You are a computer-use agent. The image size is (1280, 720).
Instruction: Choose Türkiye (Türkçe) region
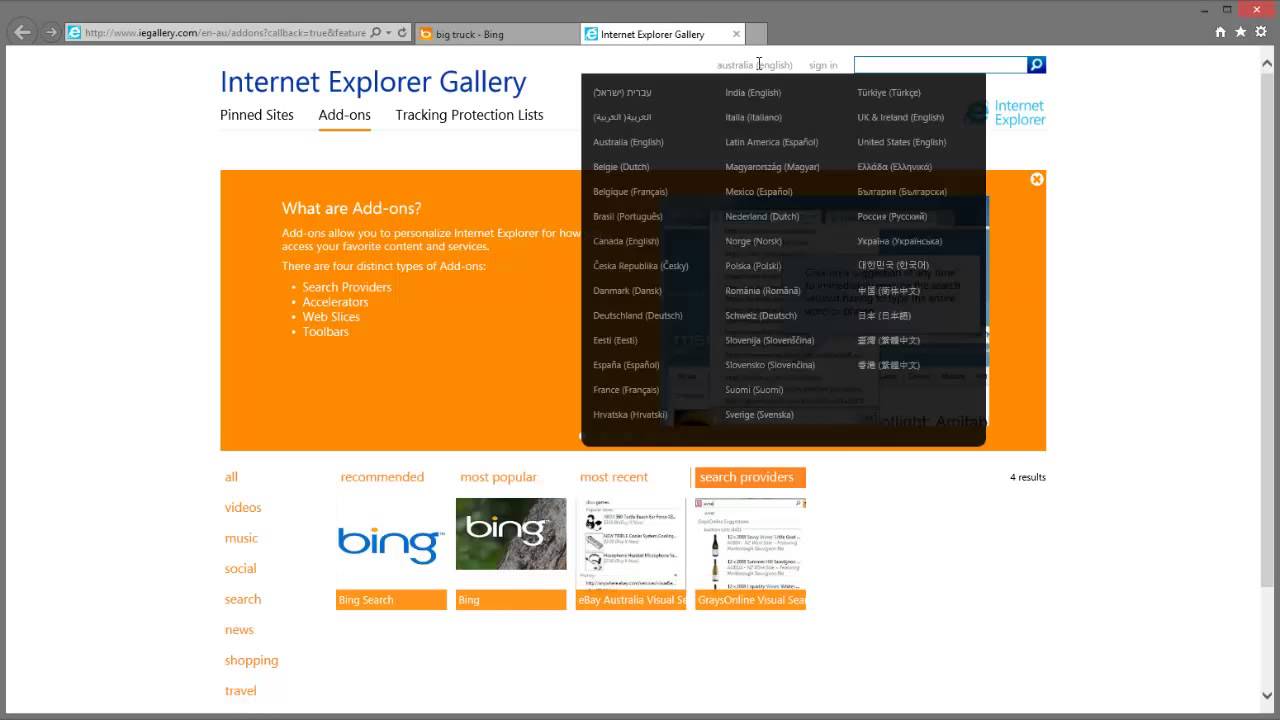coord(889,93)
